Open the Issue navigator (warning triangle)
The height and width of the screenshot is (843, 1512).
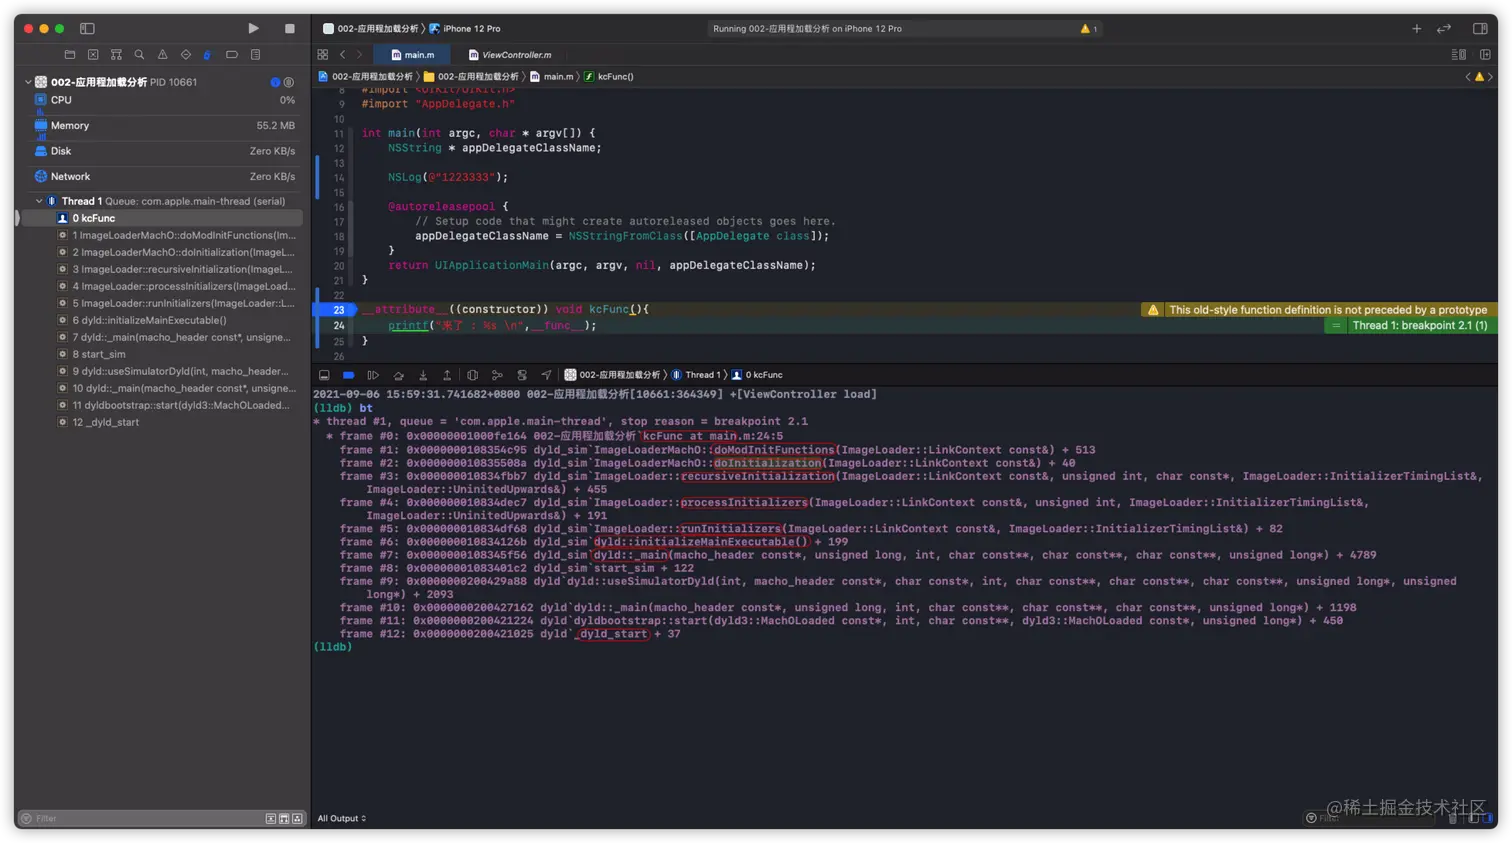[x=162, y=55]
